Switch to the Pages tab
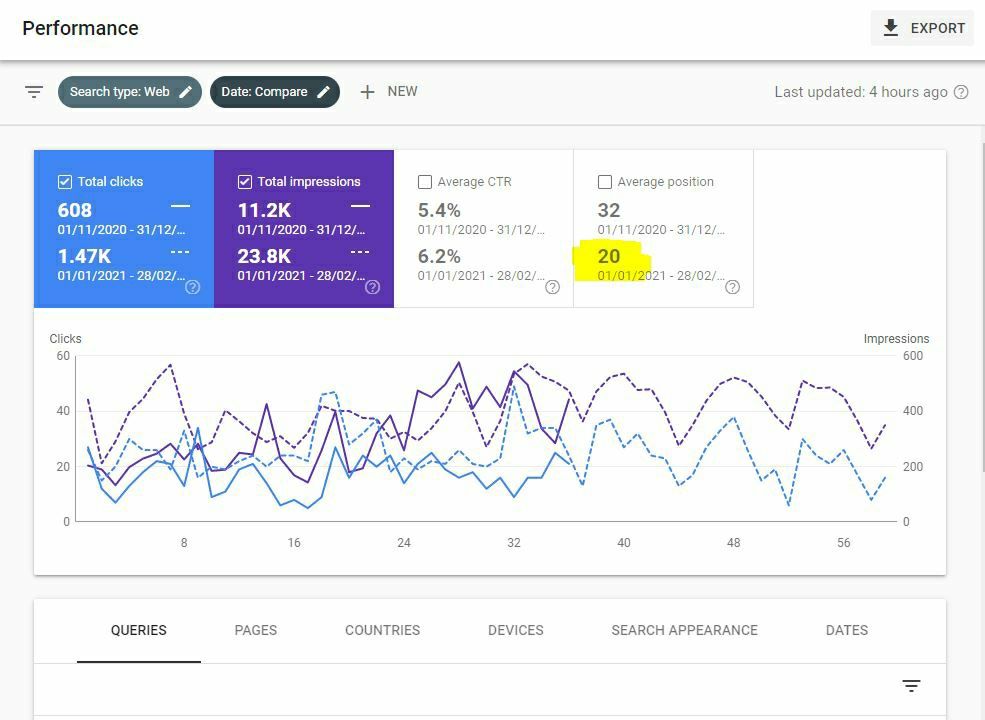985x720 pixels. (x=255, y=630)
